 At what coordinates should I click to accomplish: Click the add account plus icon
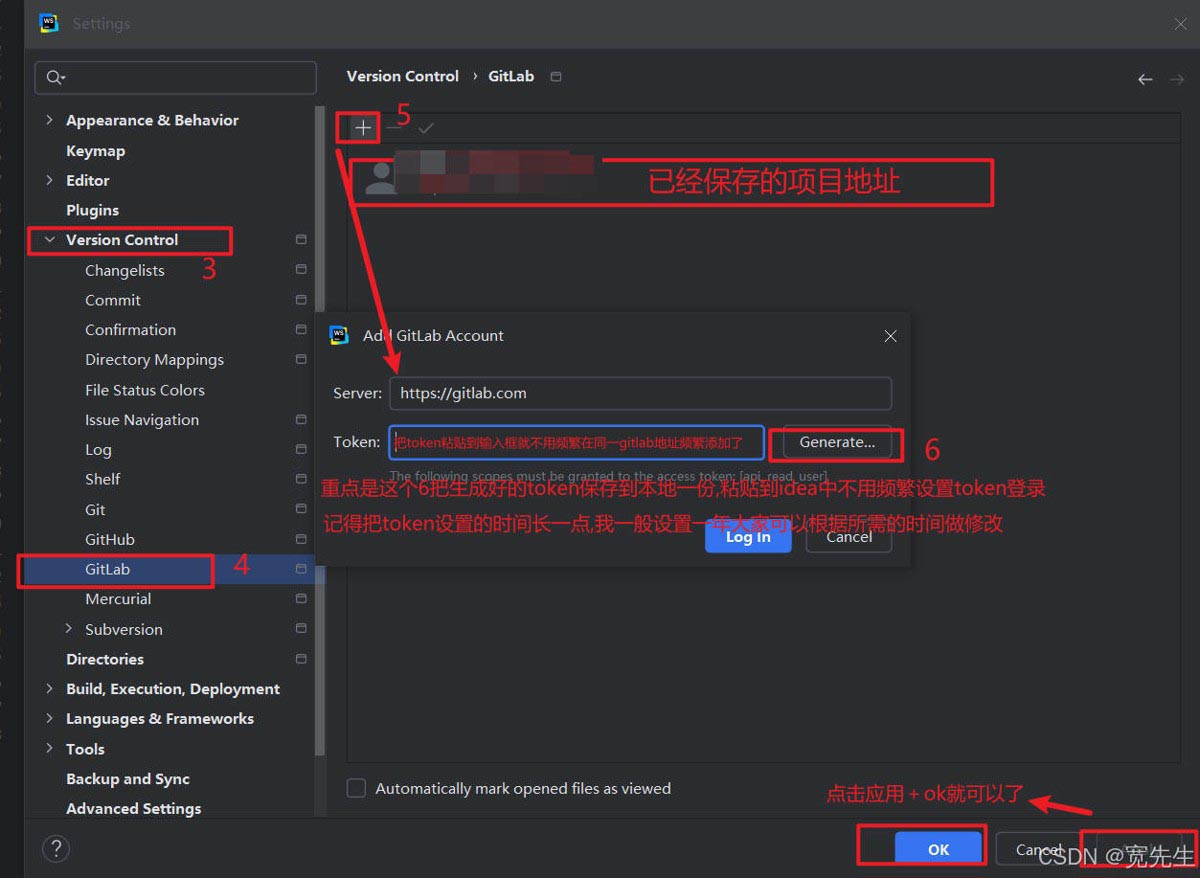(363, 128)
